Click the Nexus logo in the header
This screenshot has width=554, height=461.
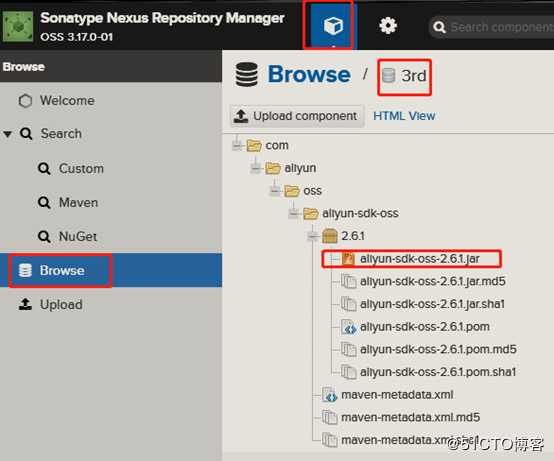tap(18, 26)
